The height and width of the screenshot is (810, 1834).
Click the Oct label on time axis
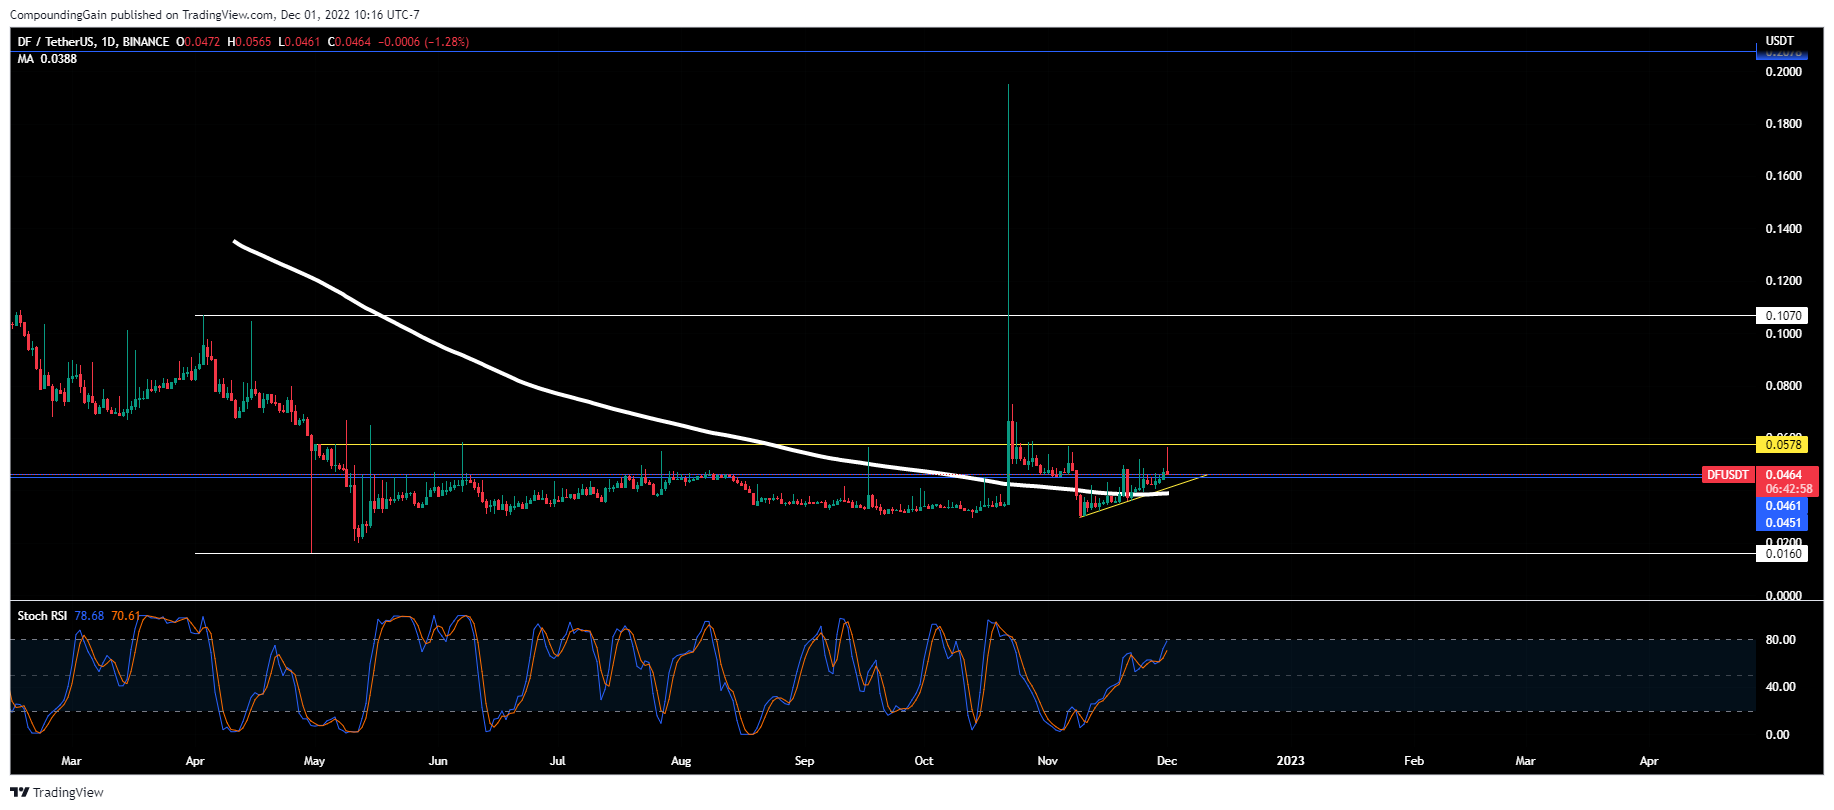[924, 761]
